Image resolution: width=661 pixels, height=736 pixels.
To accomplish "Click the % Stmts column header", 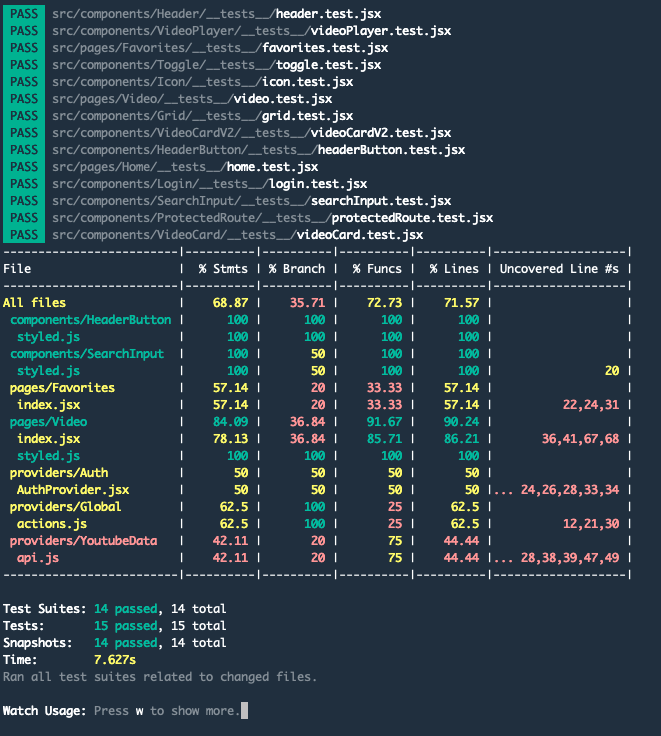I will [x=223, y=269].
